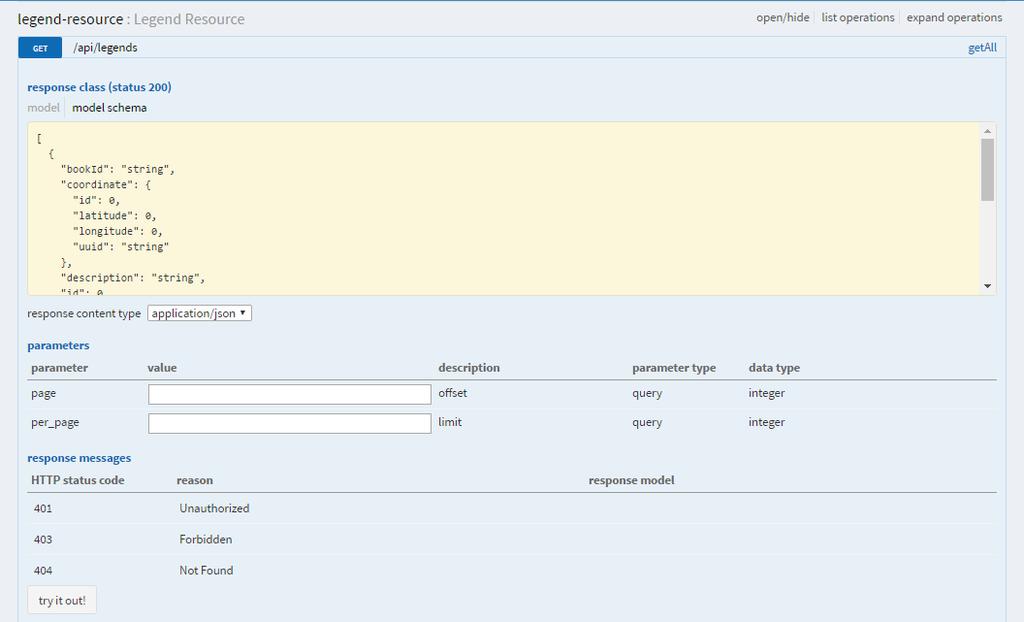Click the GET method badge
Viewport: 1024px width, 622px height.
pos(40,48)
